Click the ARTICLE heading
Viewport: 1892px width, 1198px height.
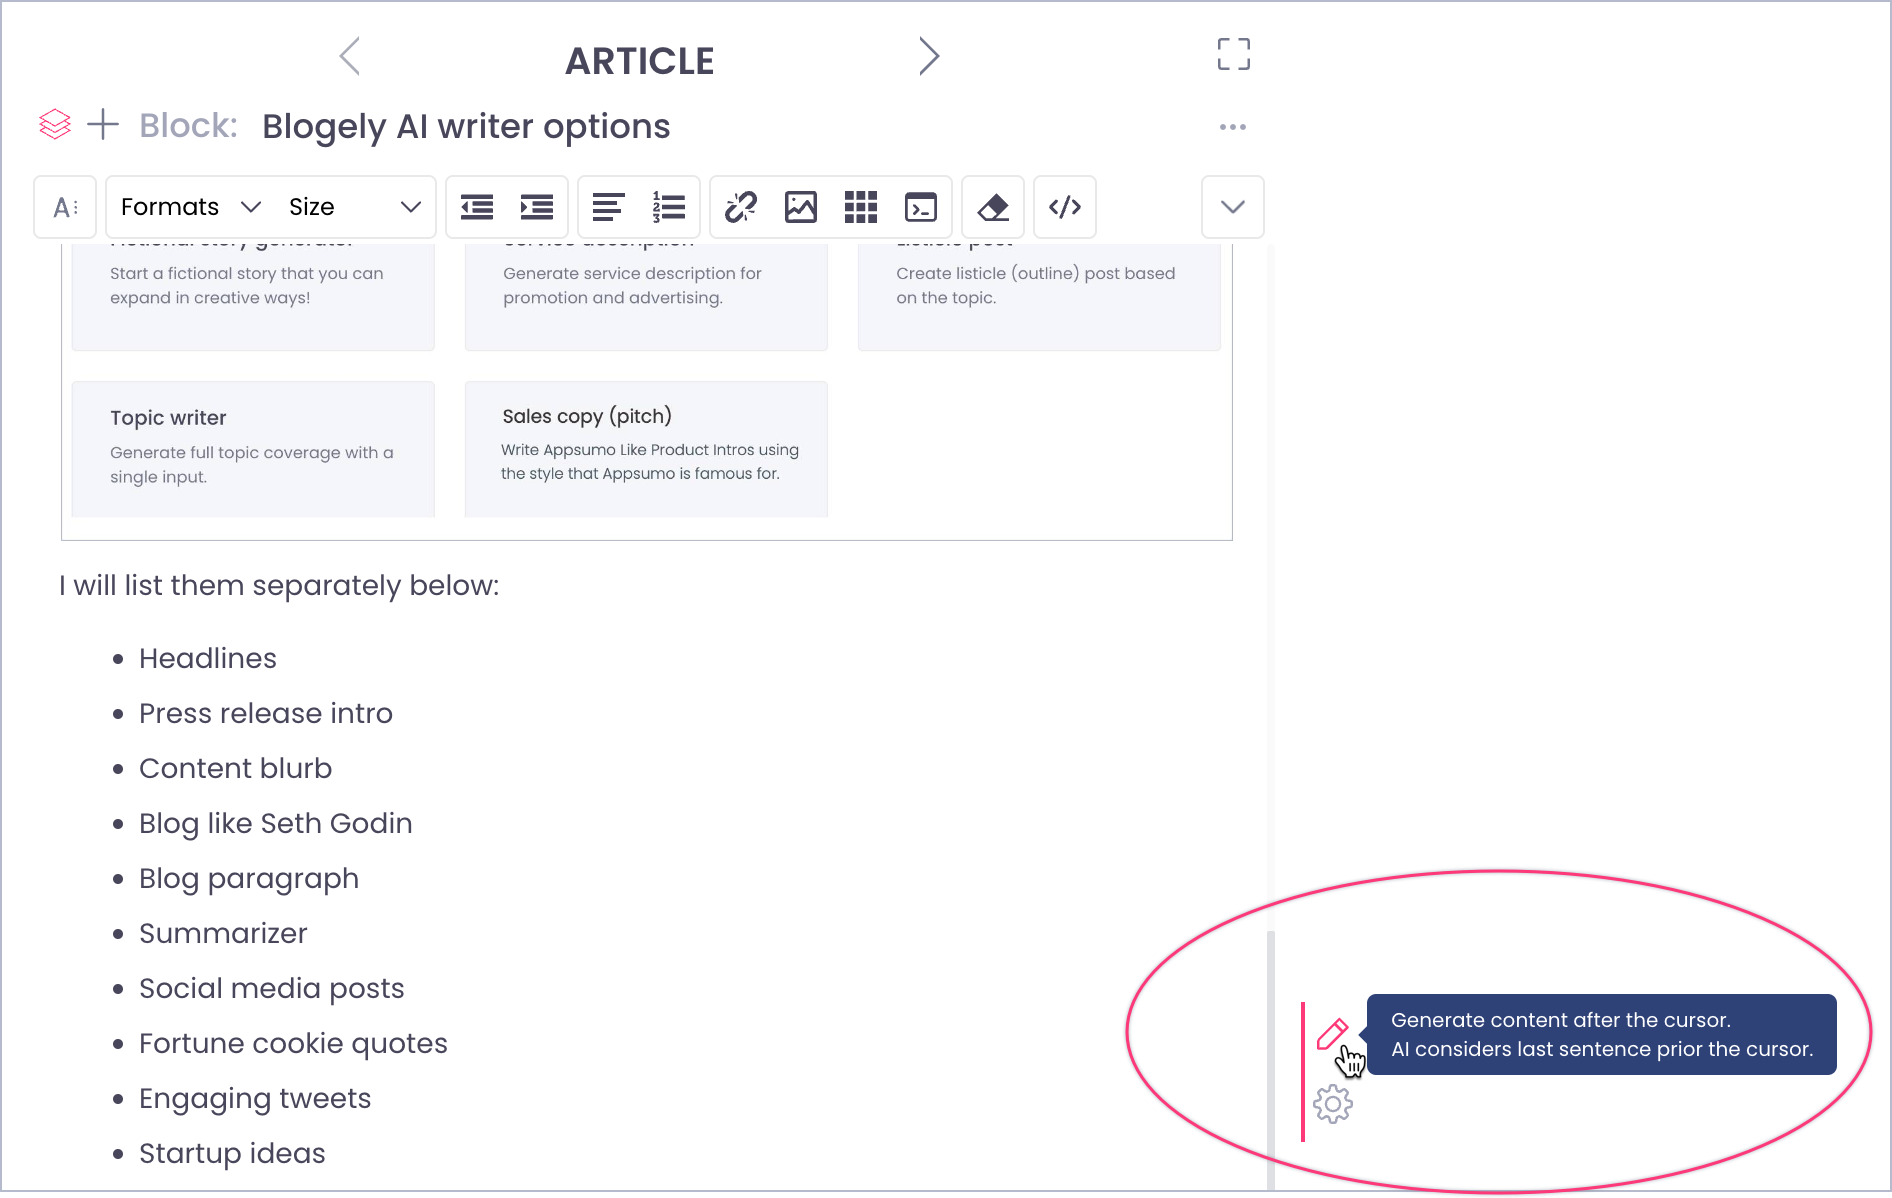point(640,61)
